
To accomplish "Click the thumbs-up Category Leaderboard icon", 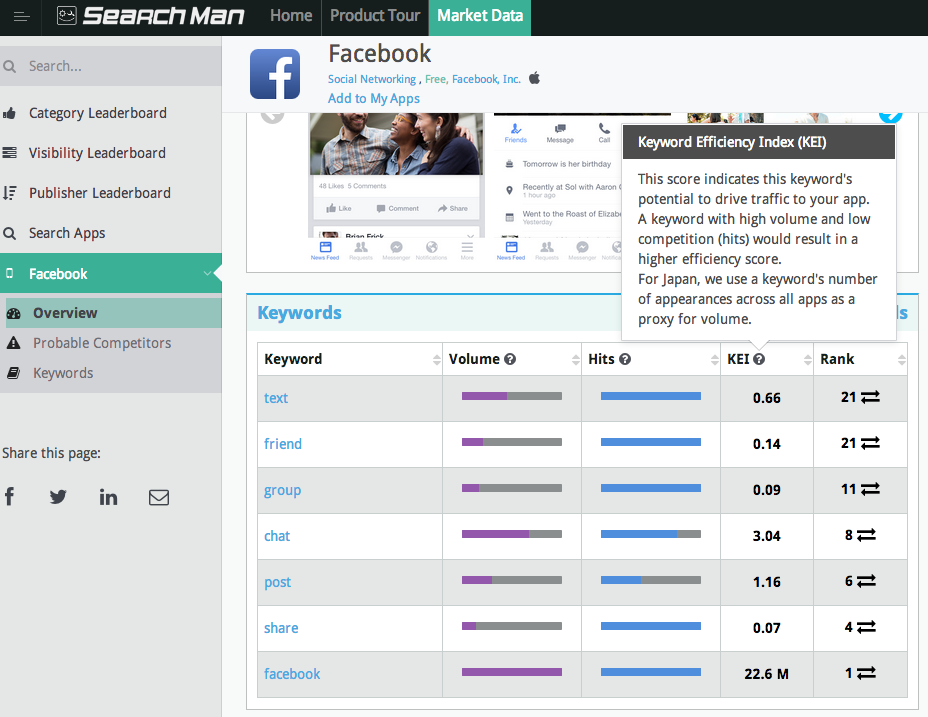I will coord(9,113).
